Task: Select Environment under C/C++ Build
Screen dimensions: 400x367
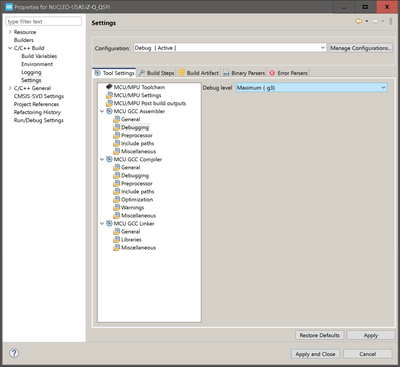Action: pos(37,64)
